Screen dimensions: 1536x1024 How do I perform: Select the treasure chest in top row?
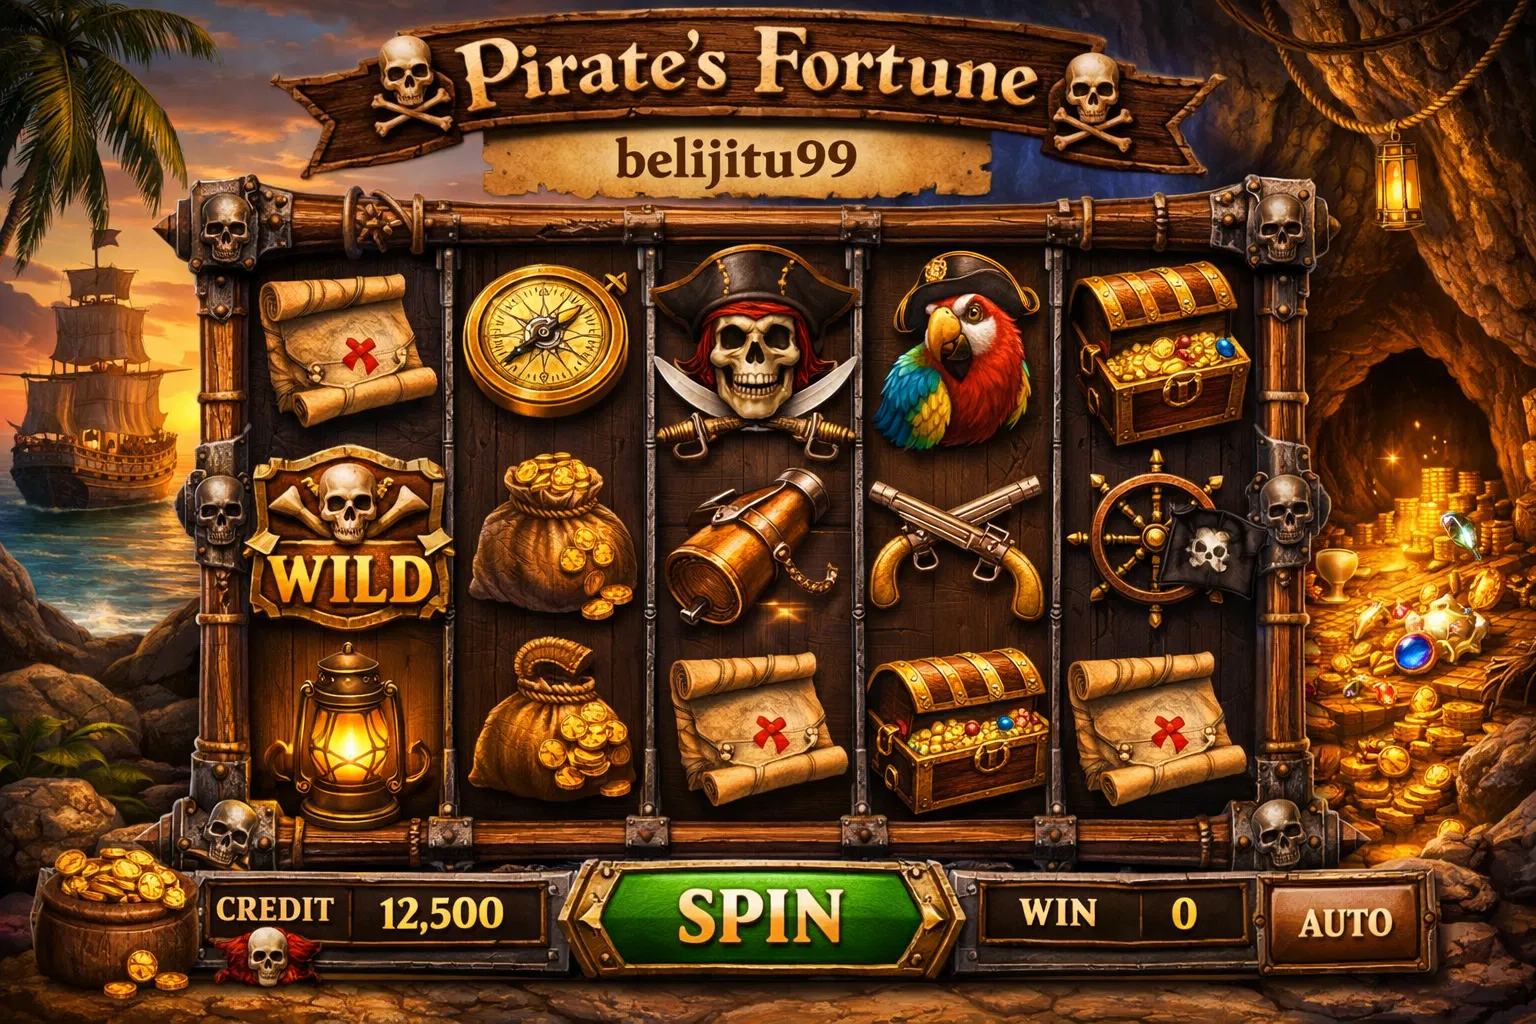(1160, 350)
